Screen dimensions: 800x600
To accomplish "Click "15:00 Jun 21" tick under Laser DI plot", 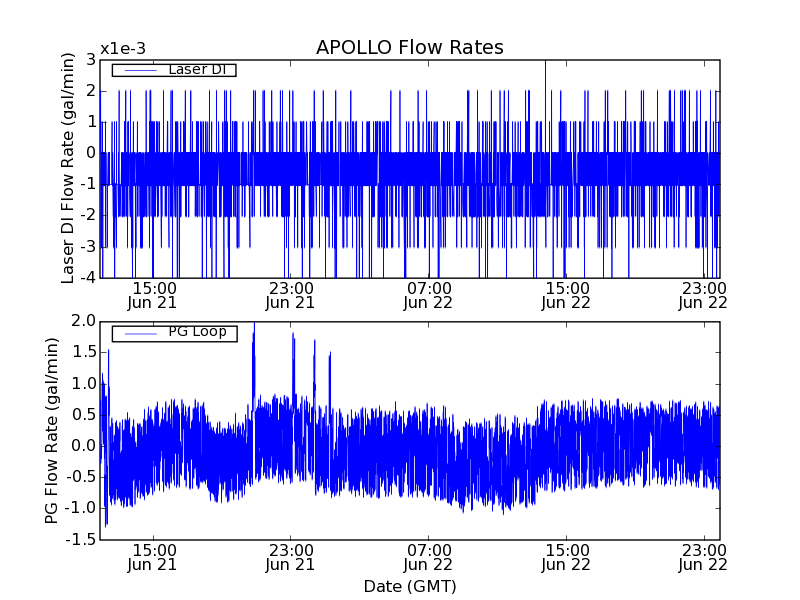I will (x=152, y=296).
